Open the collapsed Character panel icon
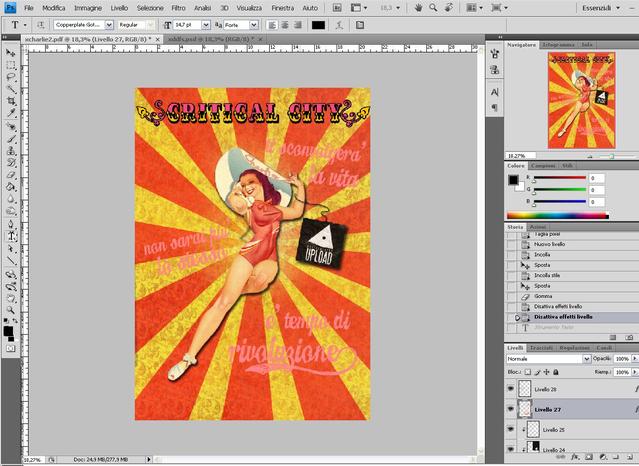 [x=494, y=93]
